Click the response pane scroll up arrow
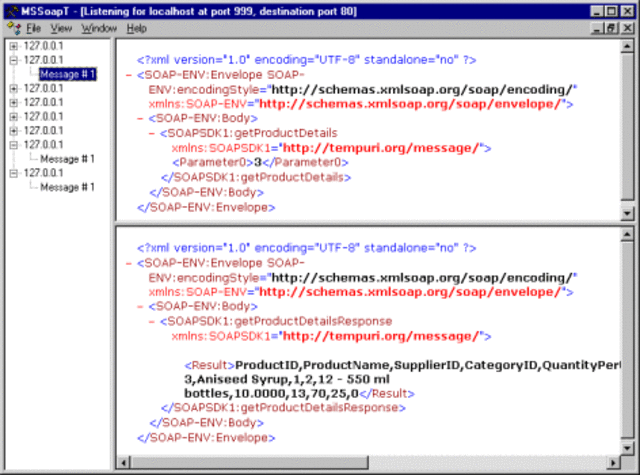 [627, 234]
